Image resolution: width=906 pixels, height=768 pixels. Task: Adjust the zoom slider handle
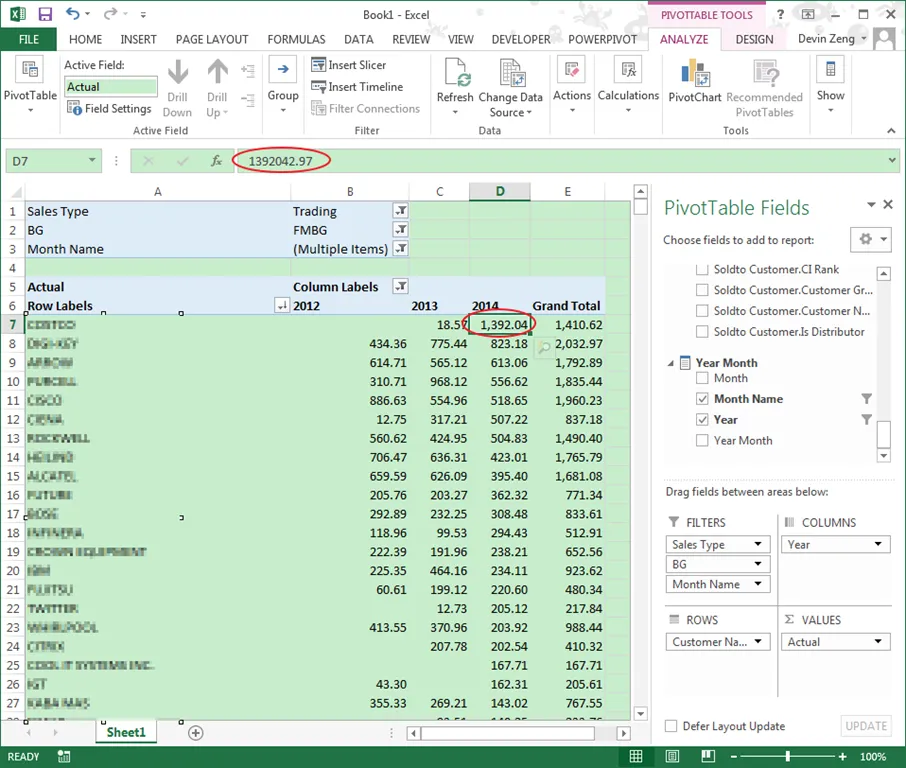[x=787, y=756]
